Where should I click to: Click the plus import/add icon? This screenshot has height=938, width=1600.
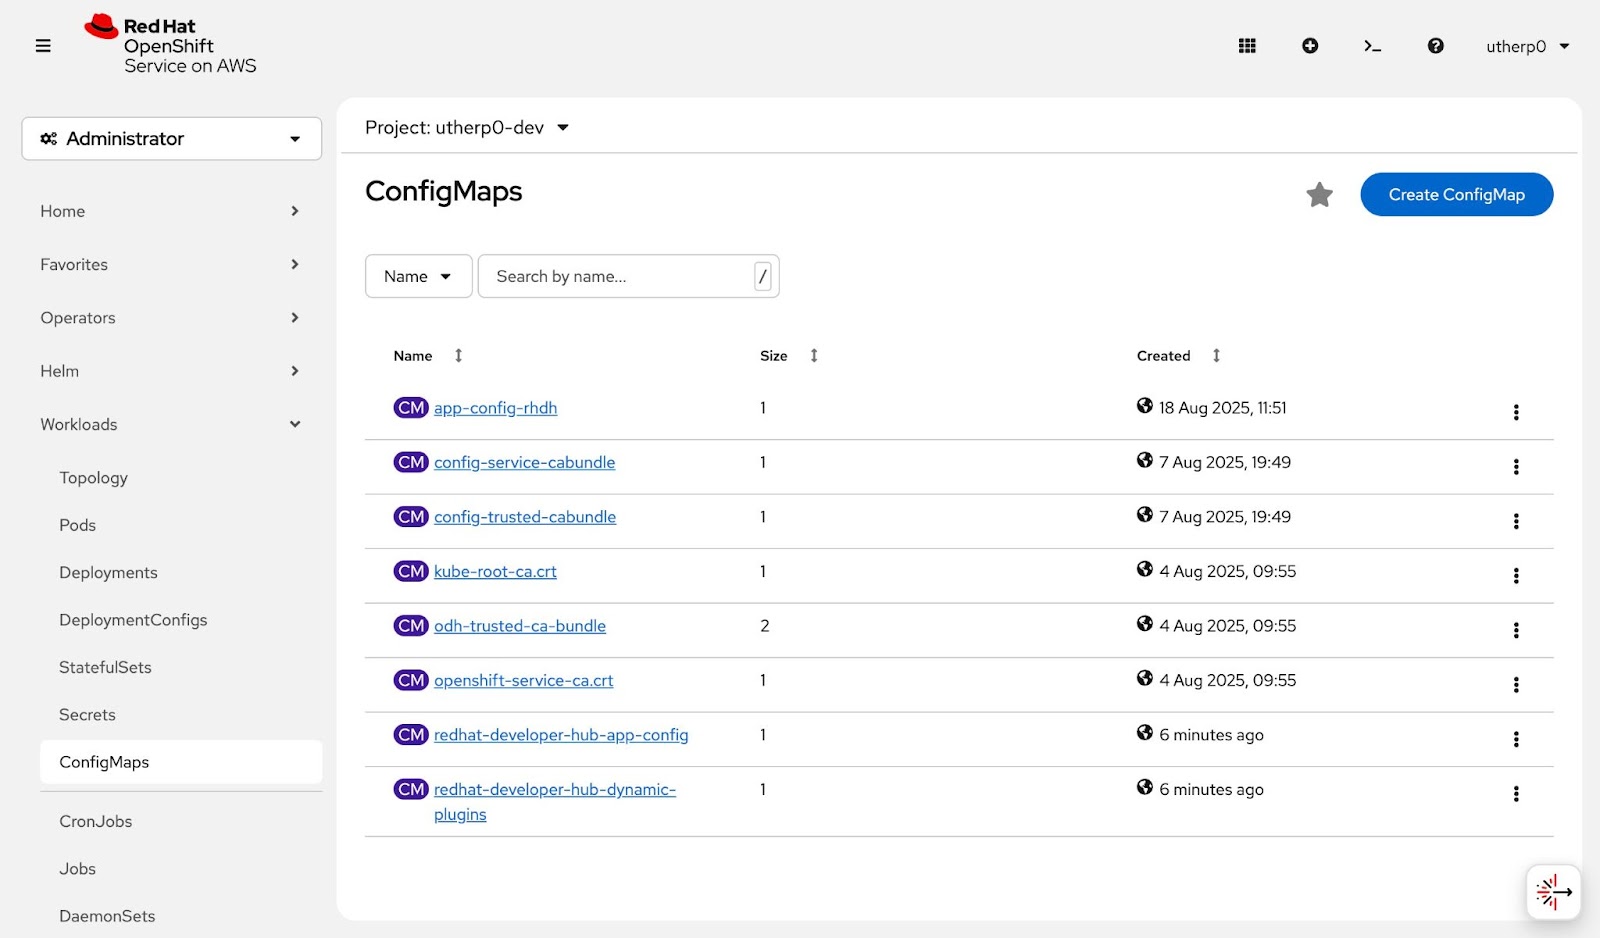coord(1310,46)
